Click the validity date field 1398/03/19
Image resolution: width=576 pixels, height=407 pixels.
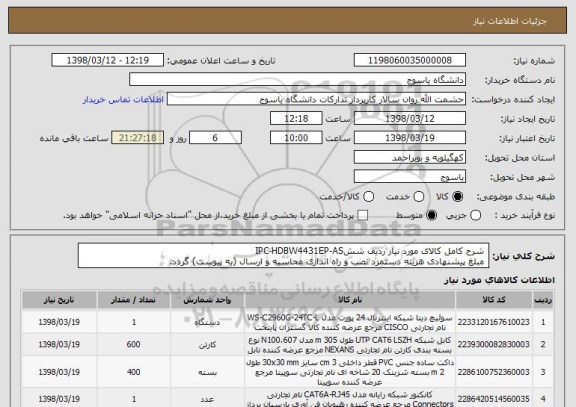pos(410,138)
